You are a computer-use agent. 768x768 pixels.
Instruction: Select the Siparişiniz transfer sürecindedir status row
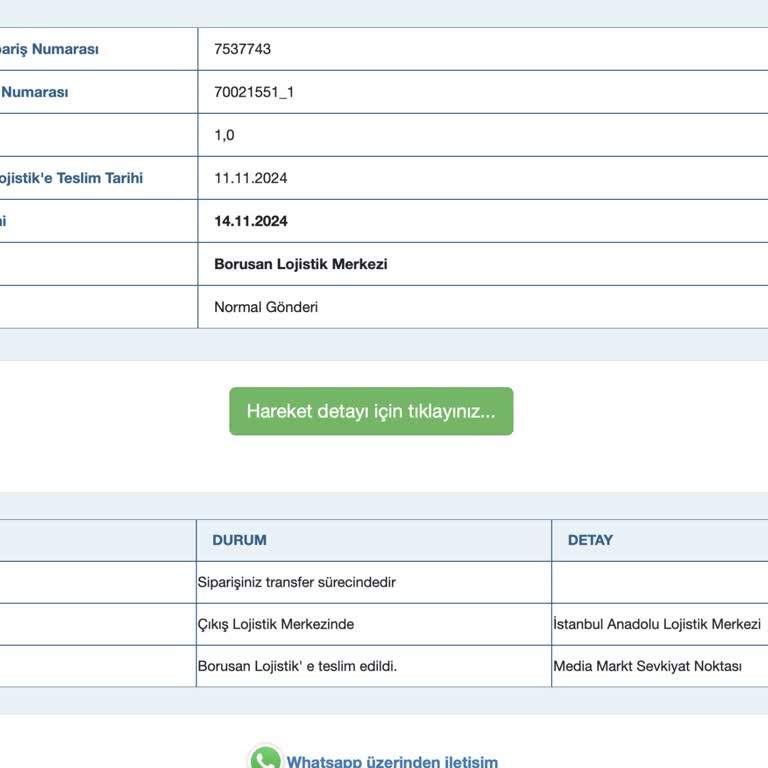[297, 582]
